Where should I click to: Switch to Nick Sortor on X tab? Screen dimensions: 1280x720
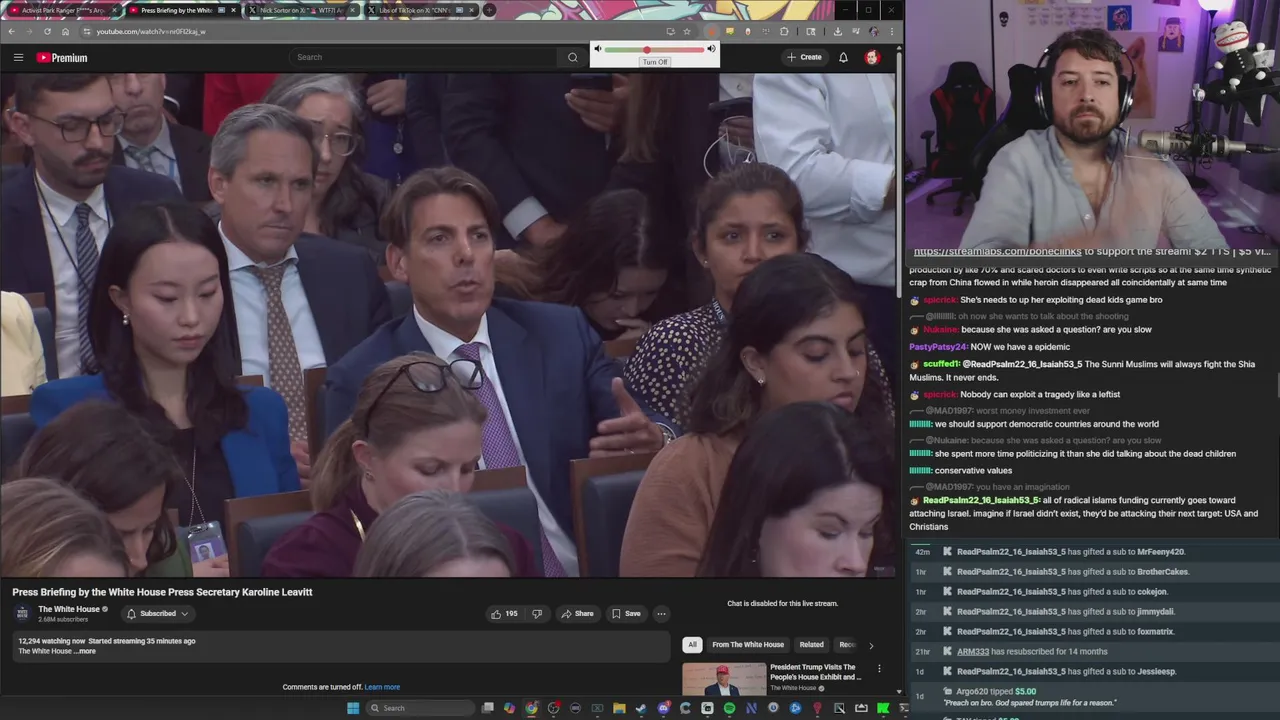point(301,10)
